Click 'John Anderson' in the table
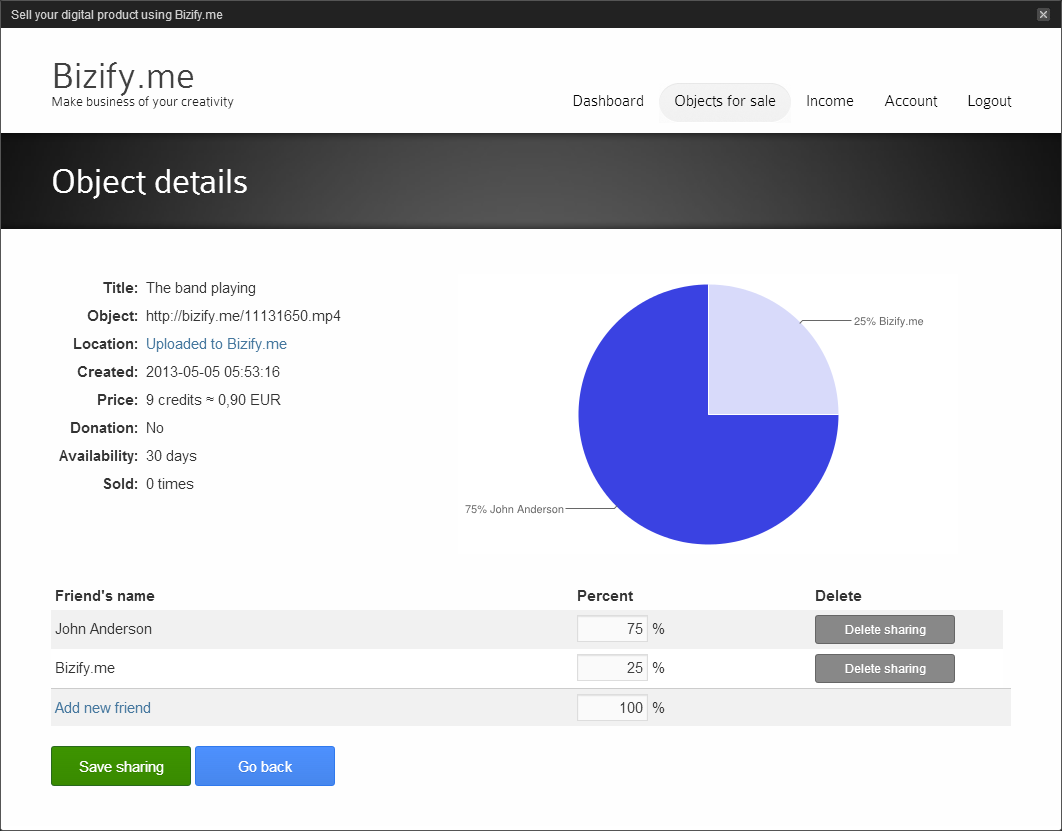Image resolution: width=1062 pixels, height=831 pixels. click(x=103, y=629)
